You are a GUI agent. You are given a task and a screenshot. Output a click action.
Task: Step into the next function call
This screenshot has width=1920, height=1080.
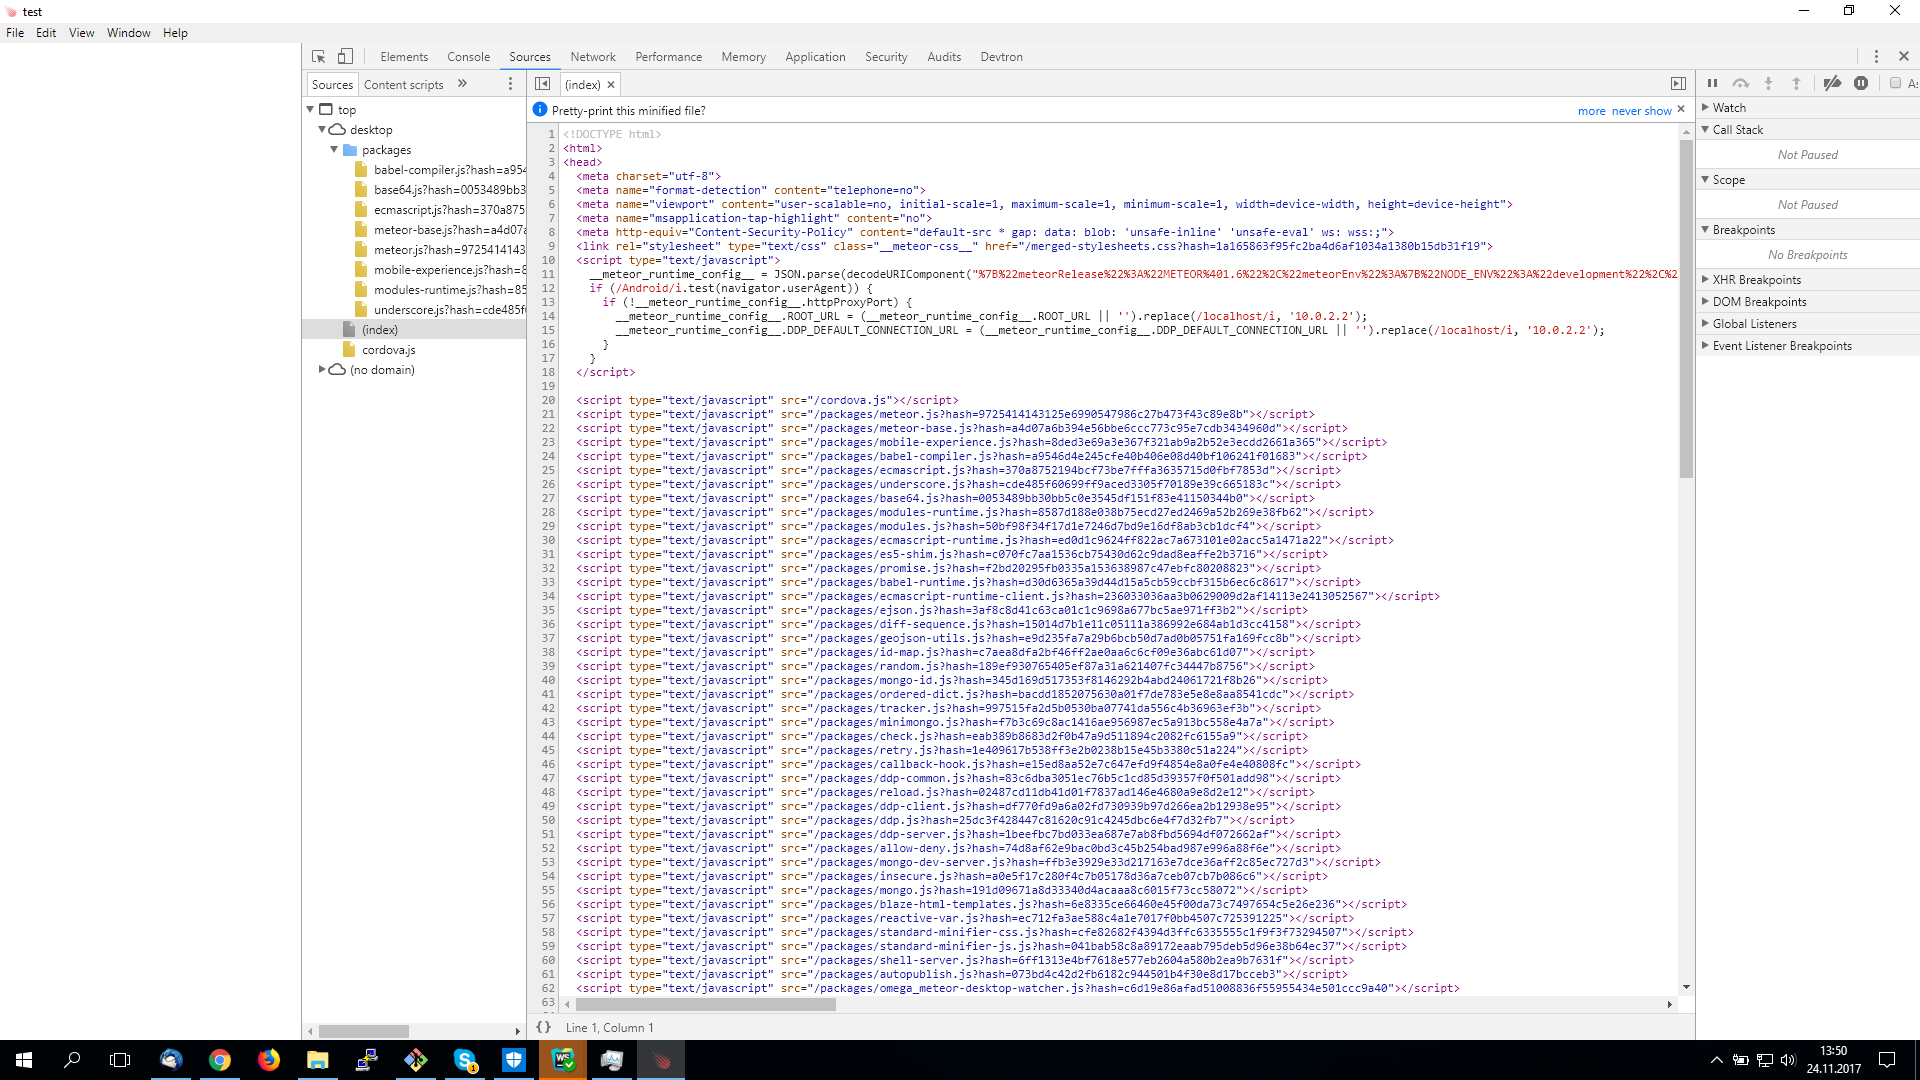tap(1770, 83)
